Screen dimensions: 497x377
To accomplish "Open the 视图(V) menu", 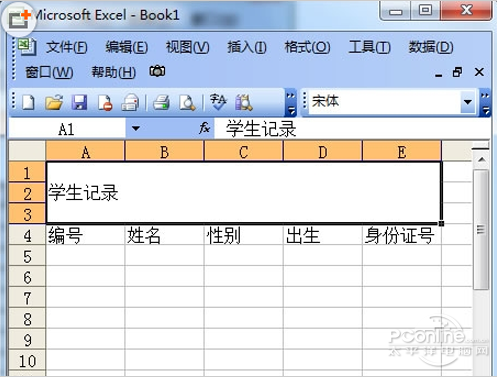I will 188,47.
